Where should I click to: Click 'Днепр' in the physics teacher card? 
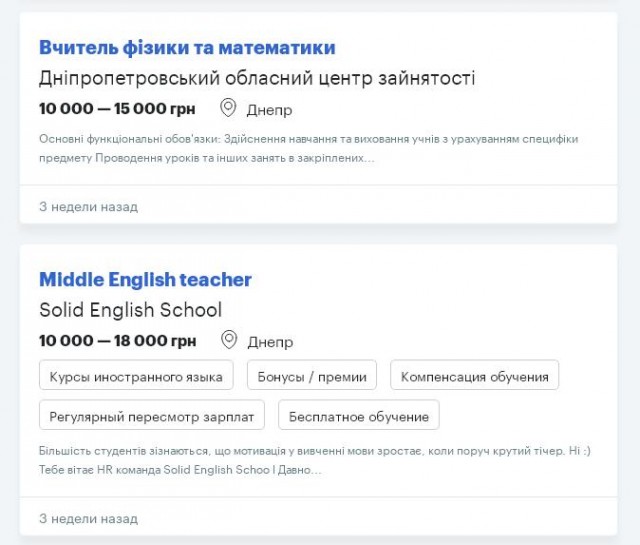(269, 110)
